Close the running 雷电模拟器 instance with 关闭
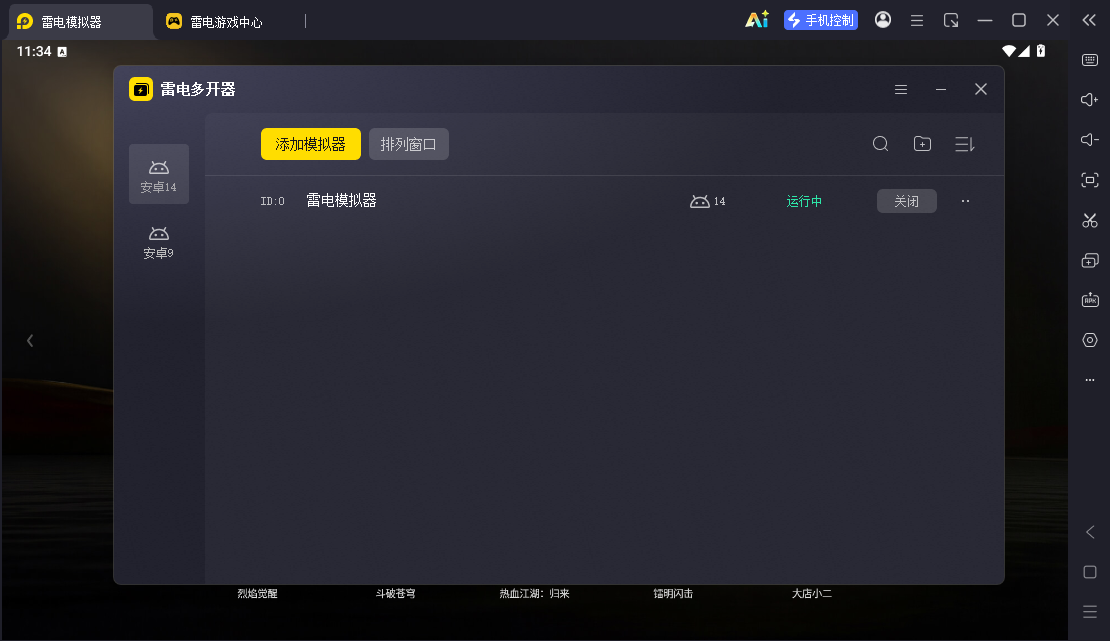This screenshot has width=1110, height=641. (907, 201)
